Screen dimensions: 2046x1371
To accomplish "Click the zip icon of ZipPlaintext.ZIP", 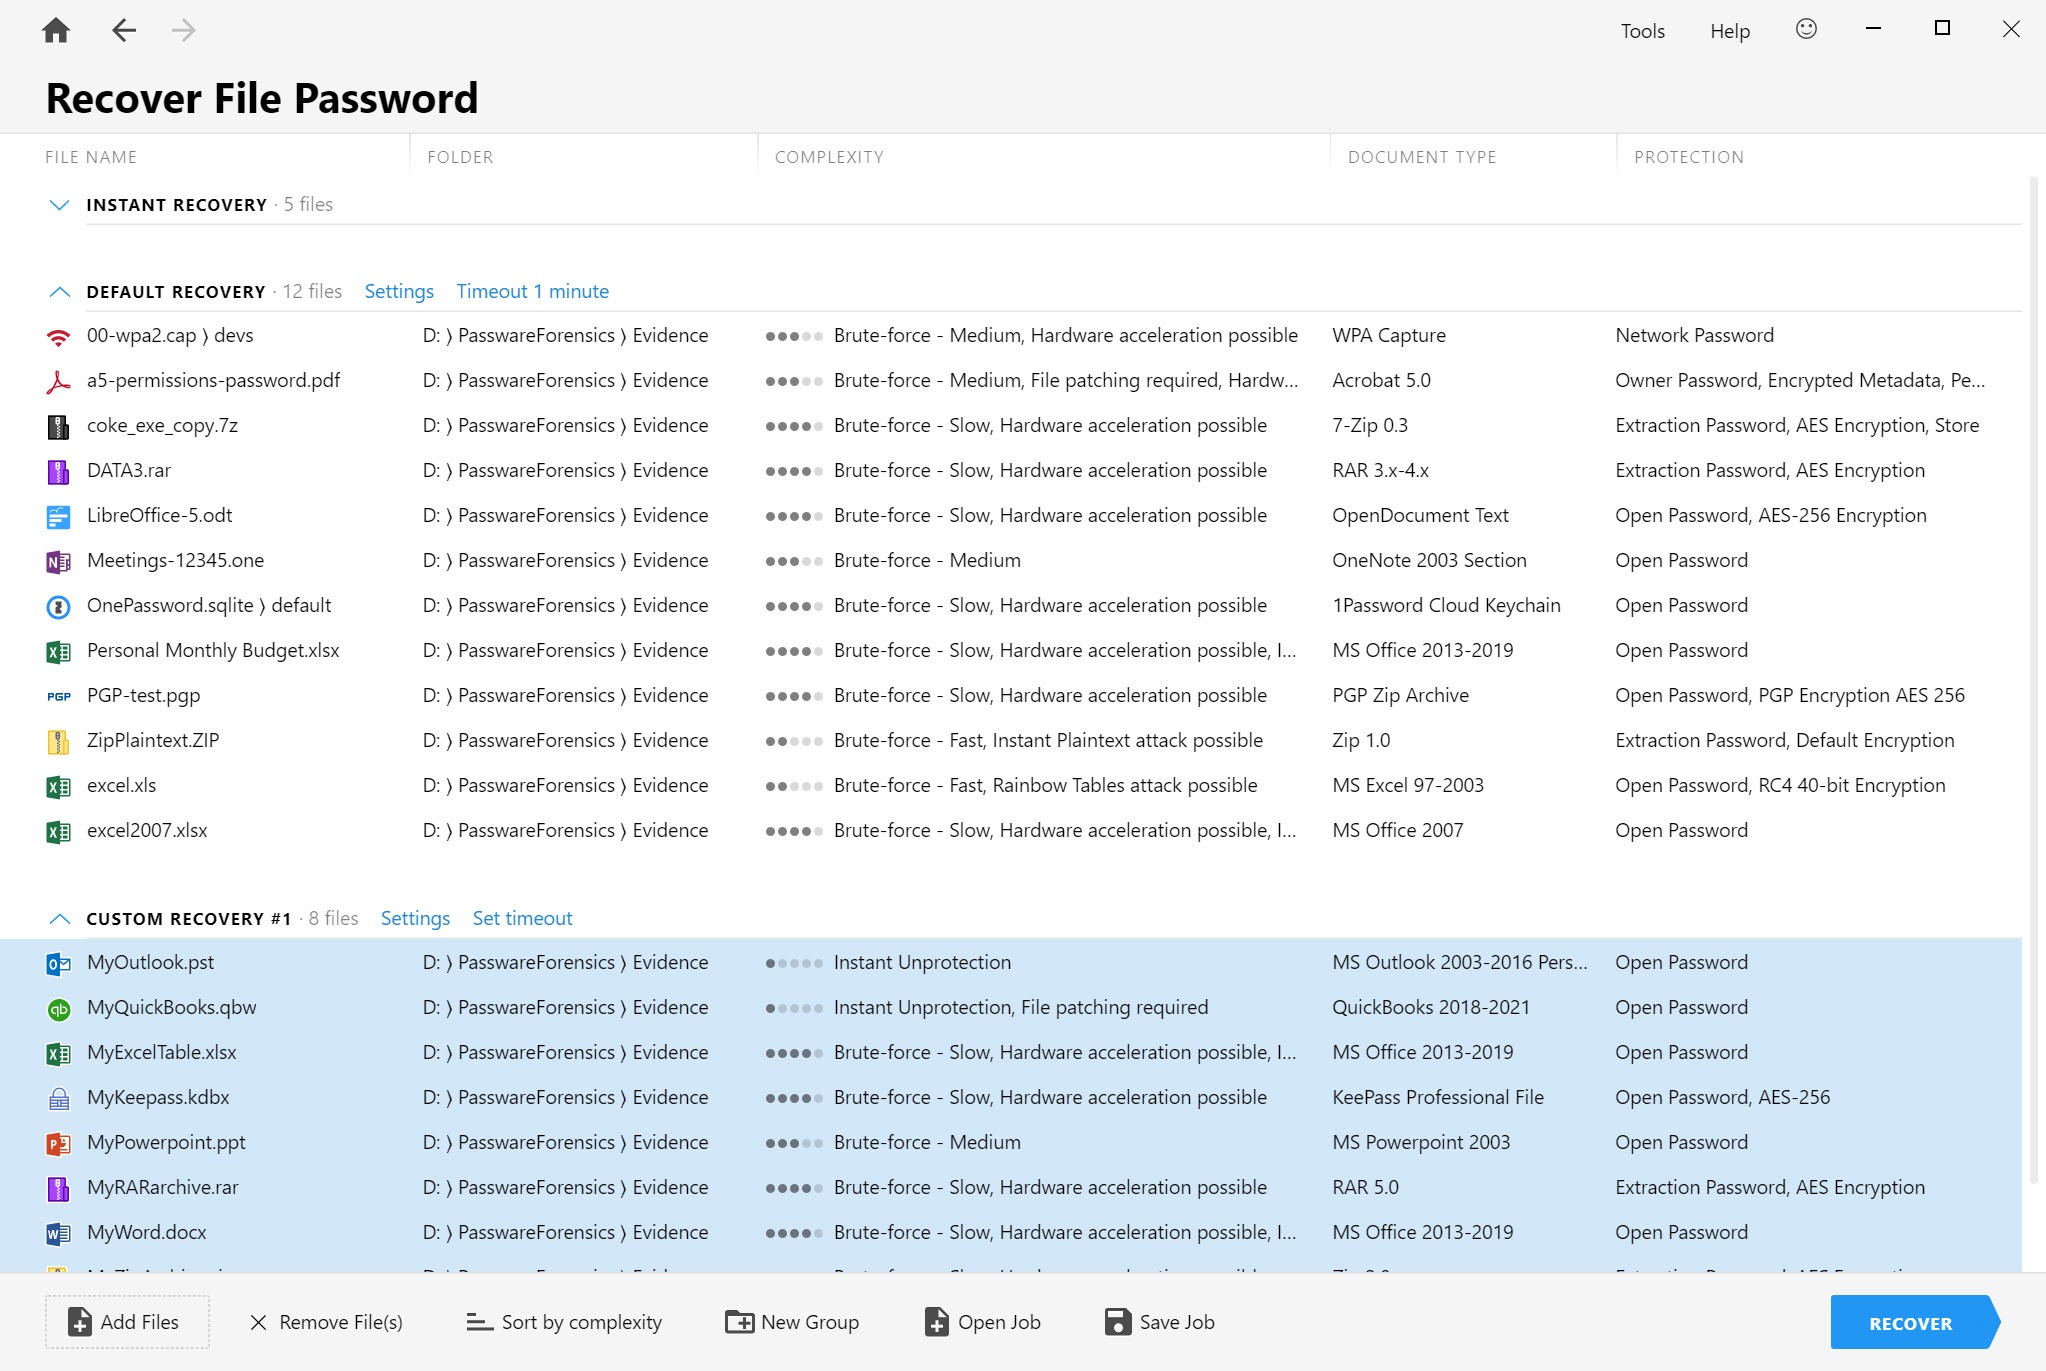I will coord(59,742).
